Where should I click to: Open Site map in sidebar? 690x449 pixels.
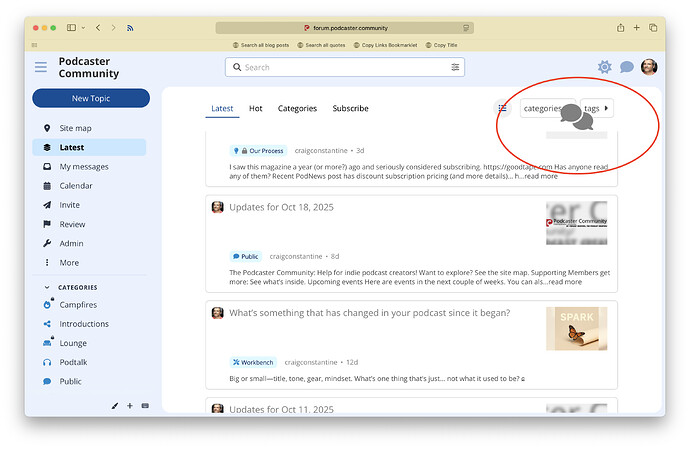pyautogui.click(x=75, y=128)
